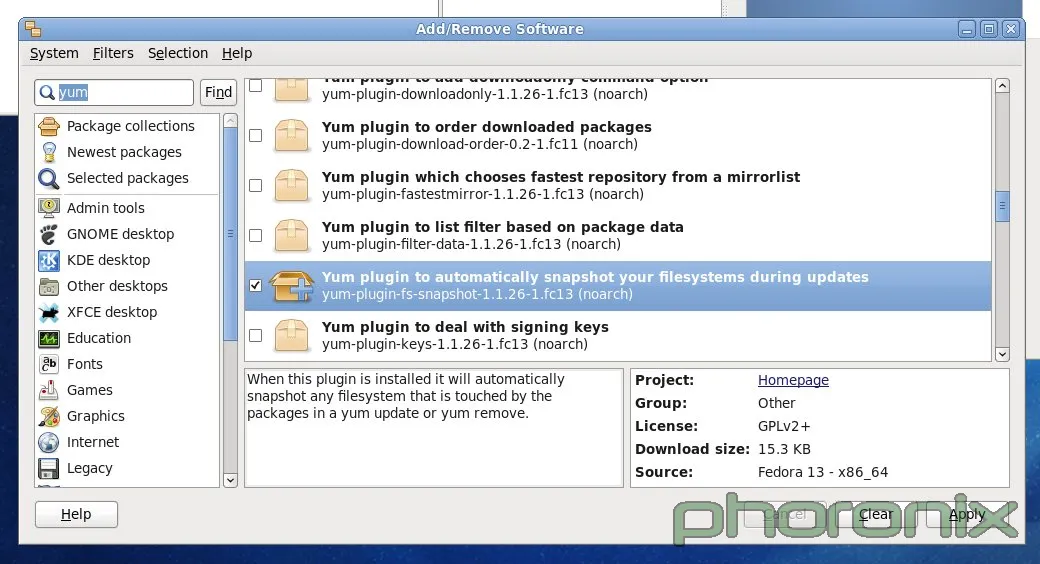Click the Selected packages magnifier icon
Viewport: 1040px width, 564px height.
pyautogui.click(x=49, y=178)
